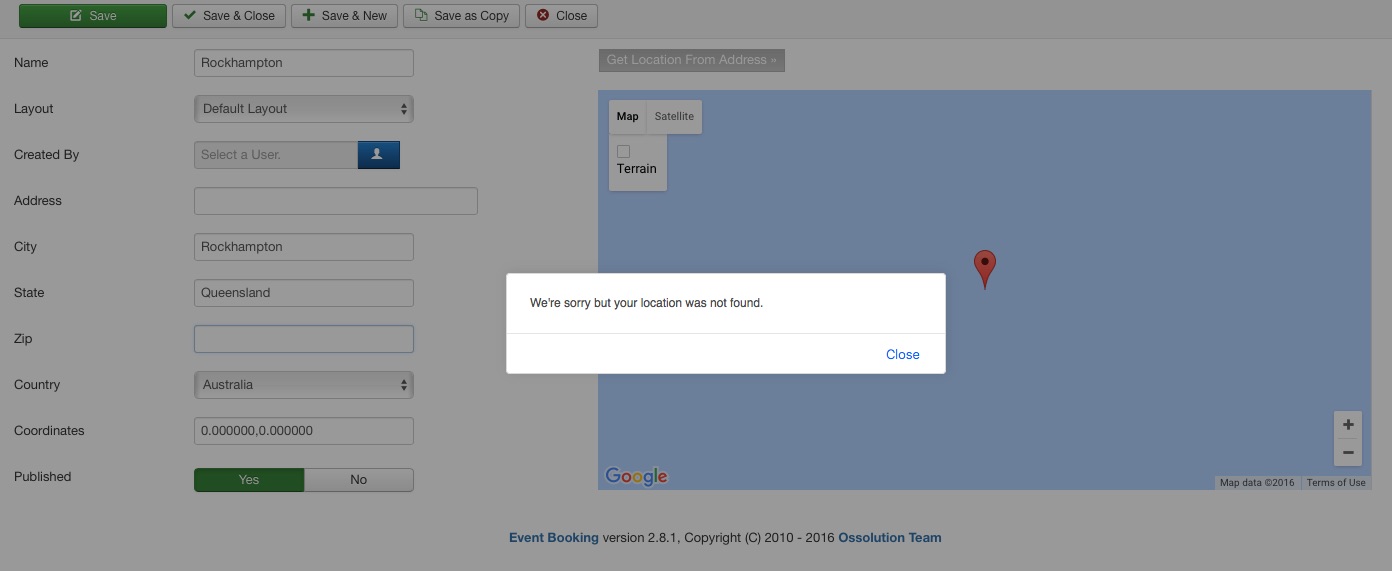
Task: Click Save & New plus button
Action: tap(344, 16)
